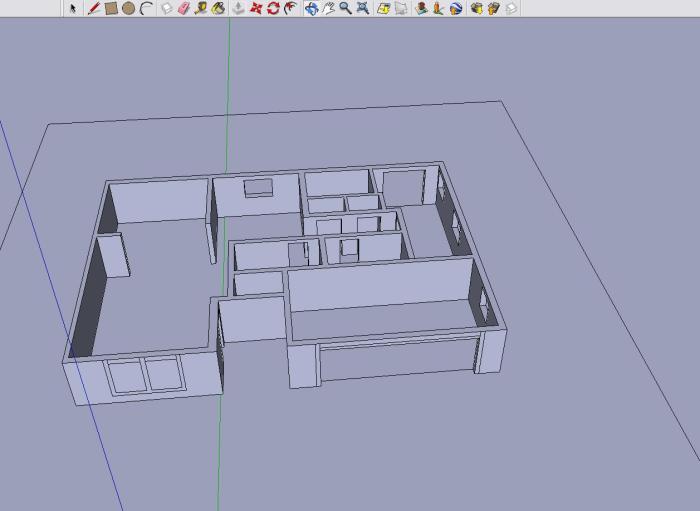Toggle terrain display in toolbar

click(x=401, y=8)
